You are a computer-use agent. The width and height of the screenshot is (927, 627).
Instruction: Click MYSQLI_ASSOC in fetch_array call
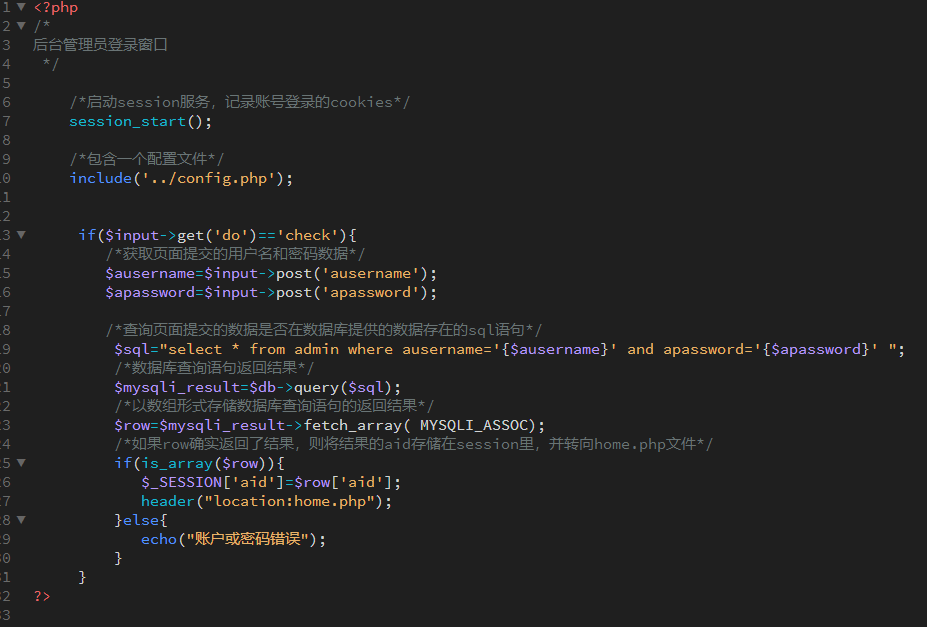click(474, 425)
